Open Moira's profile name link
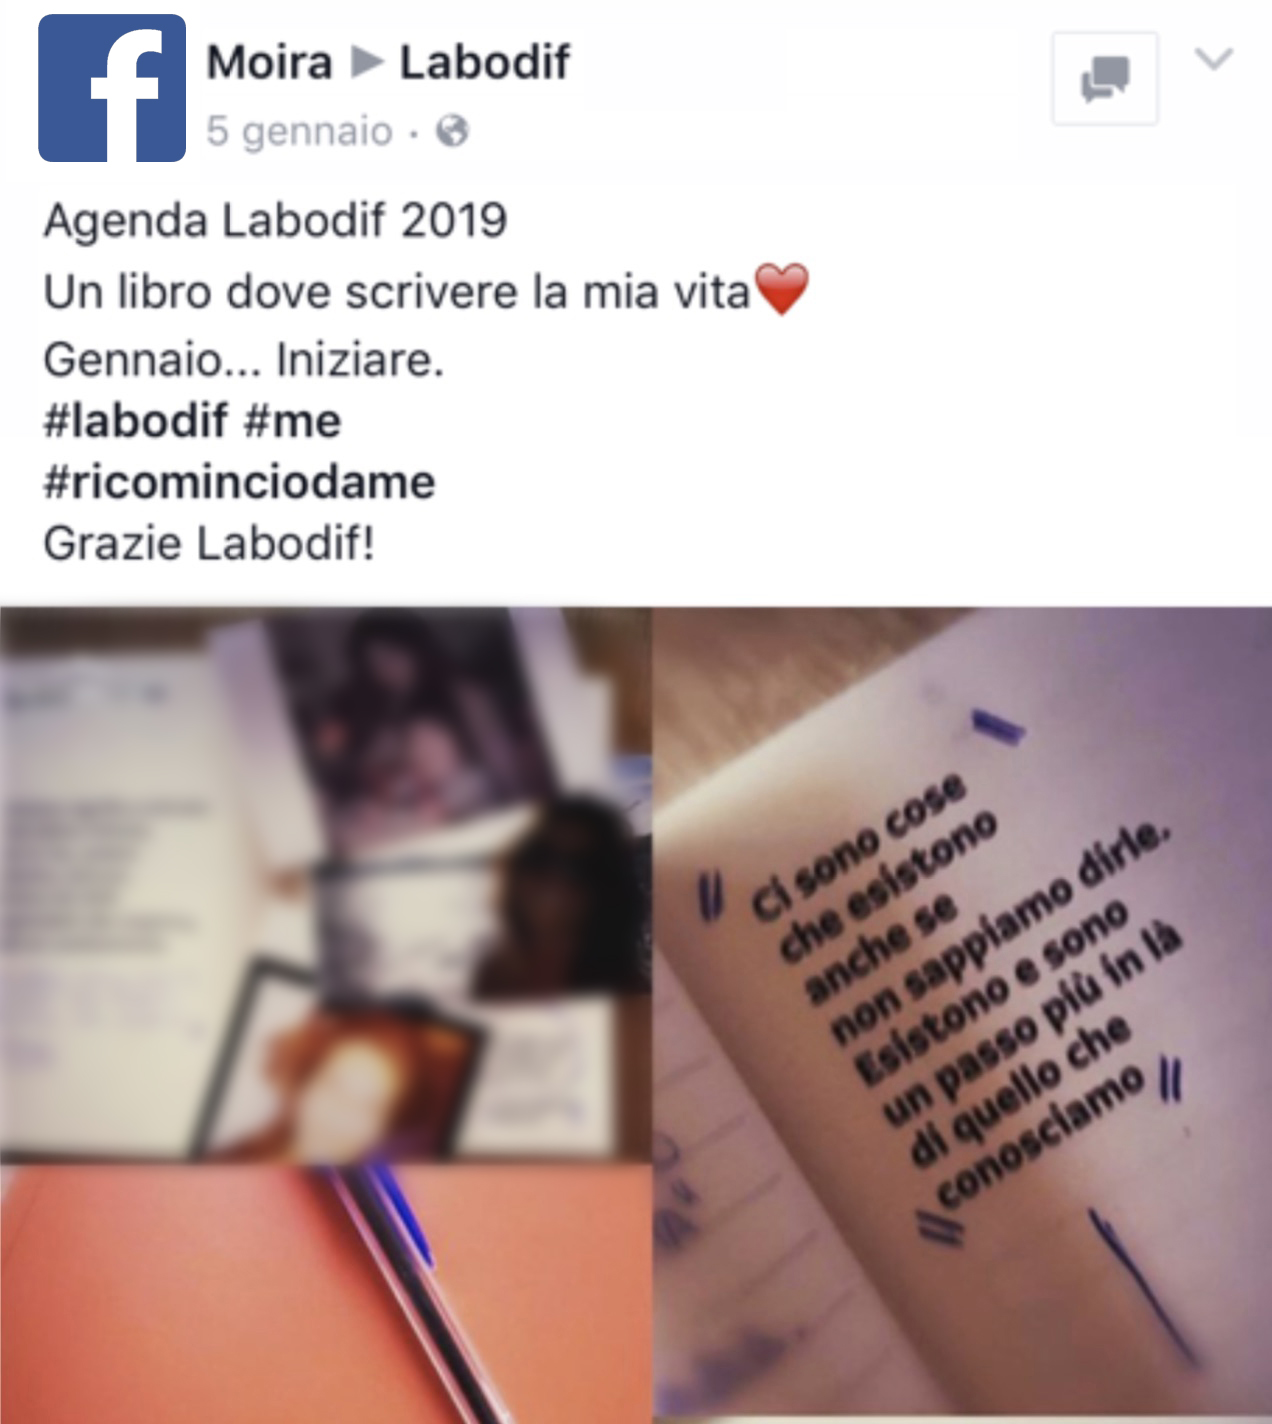The width and height of the screenshot is (1272, 1424). click(x=269, y=62)
